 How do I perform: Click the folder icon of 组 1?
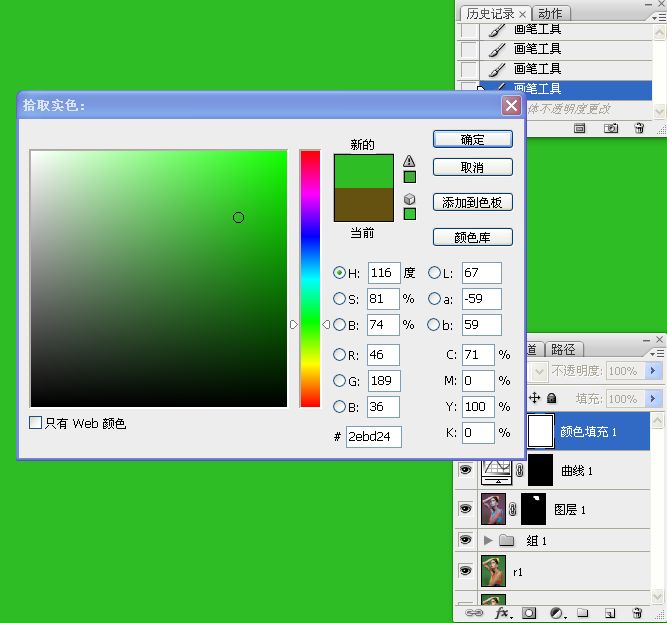[x=506, y=541]
